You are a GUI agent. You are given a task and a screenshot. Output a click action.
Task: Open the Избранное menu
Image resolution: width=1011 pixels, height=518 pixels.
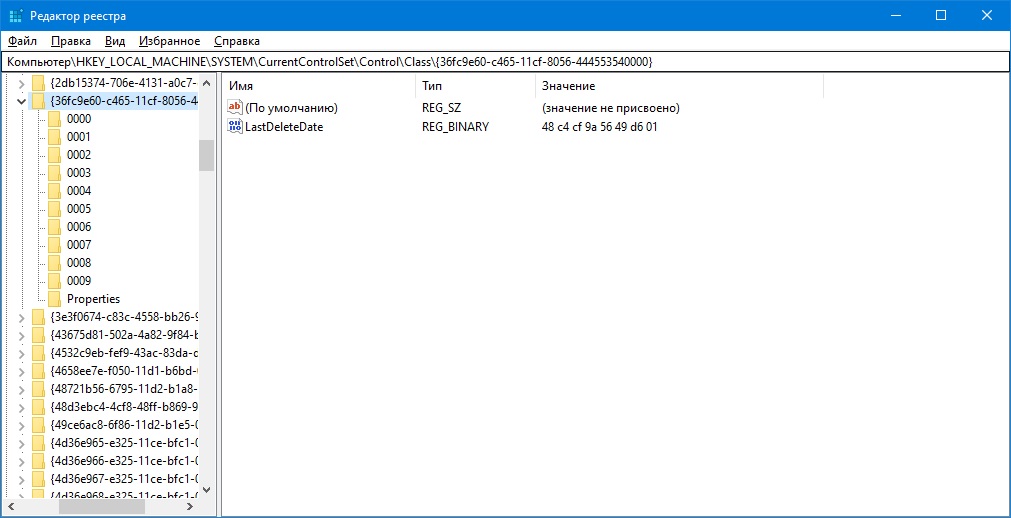[x=169, y=41]
